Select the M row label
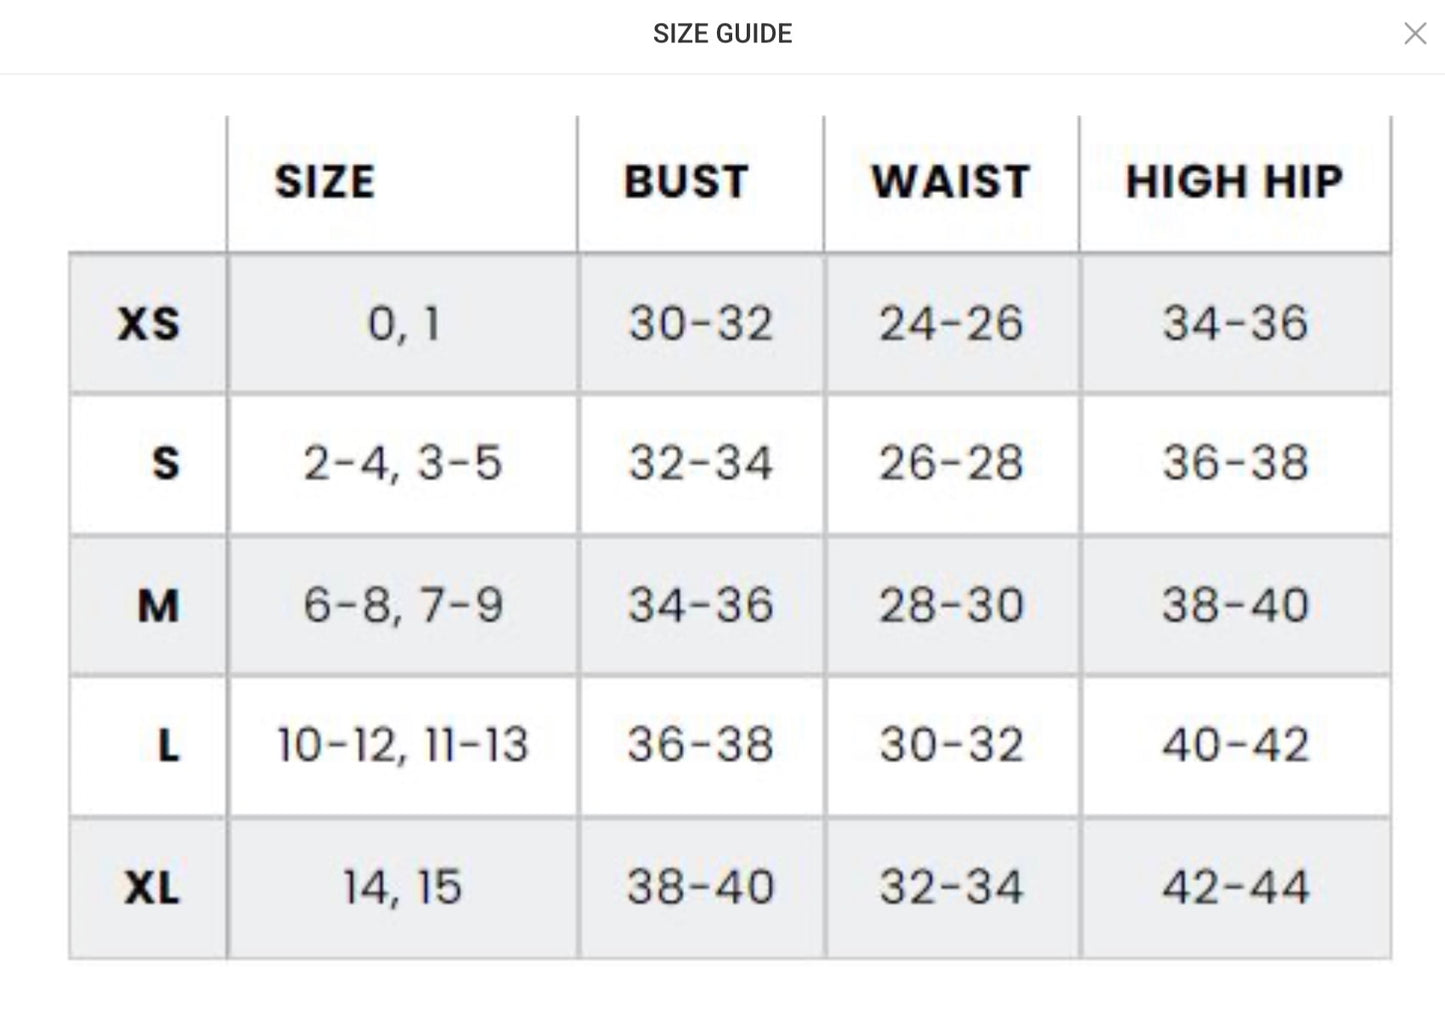The image size is (1445, 1019). [x=158, y=605]
